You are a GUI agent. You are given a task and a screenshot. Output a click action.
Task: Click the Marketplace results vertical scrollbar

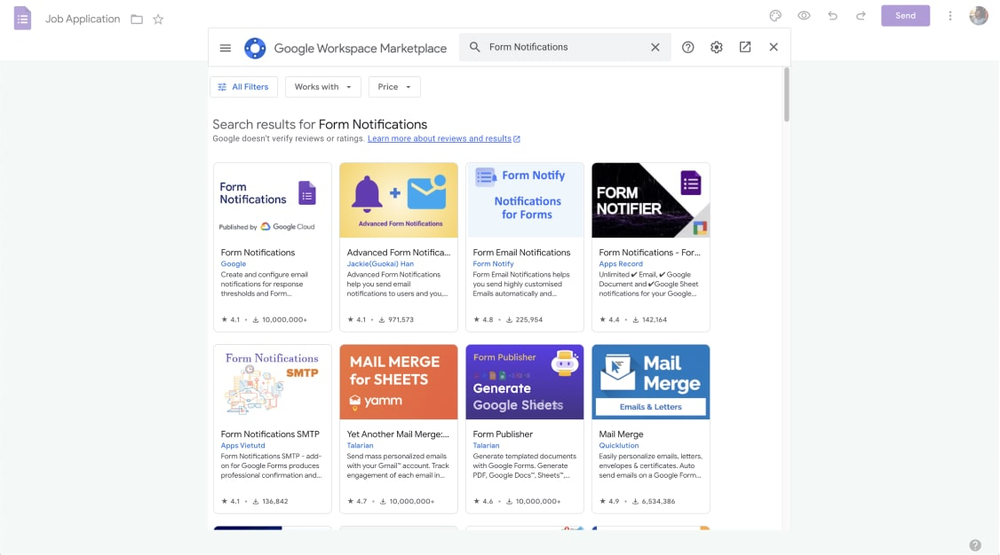point(786,95)
